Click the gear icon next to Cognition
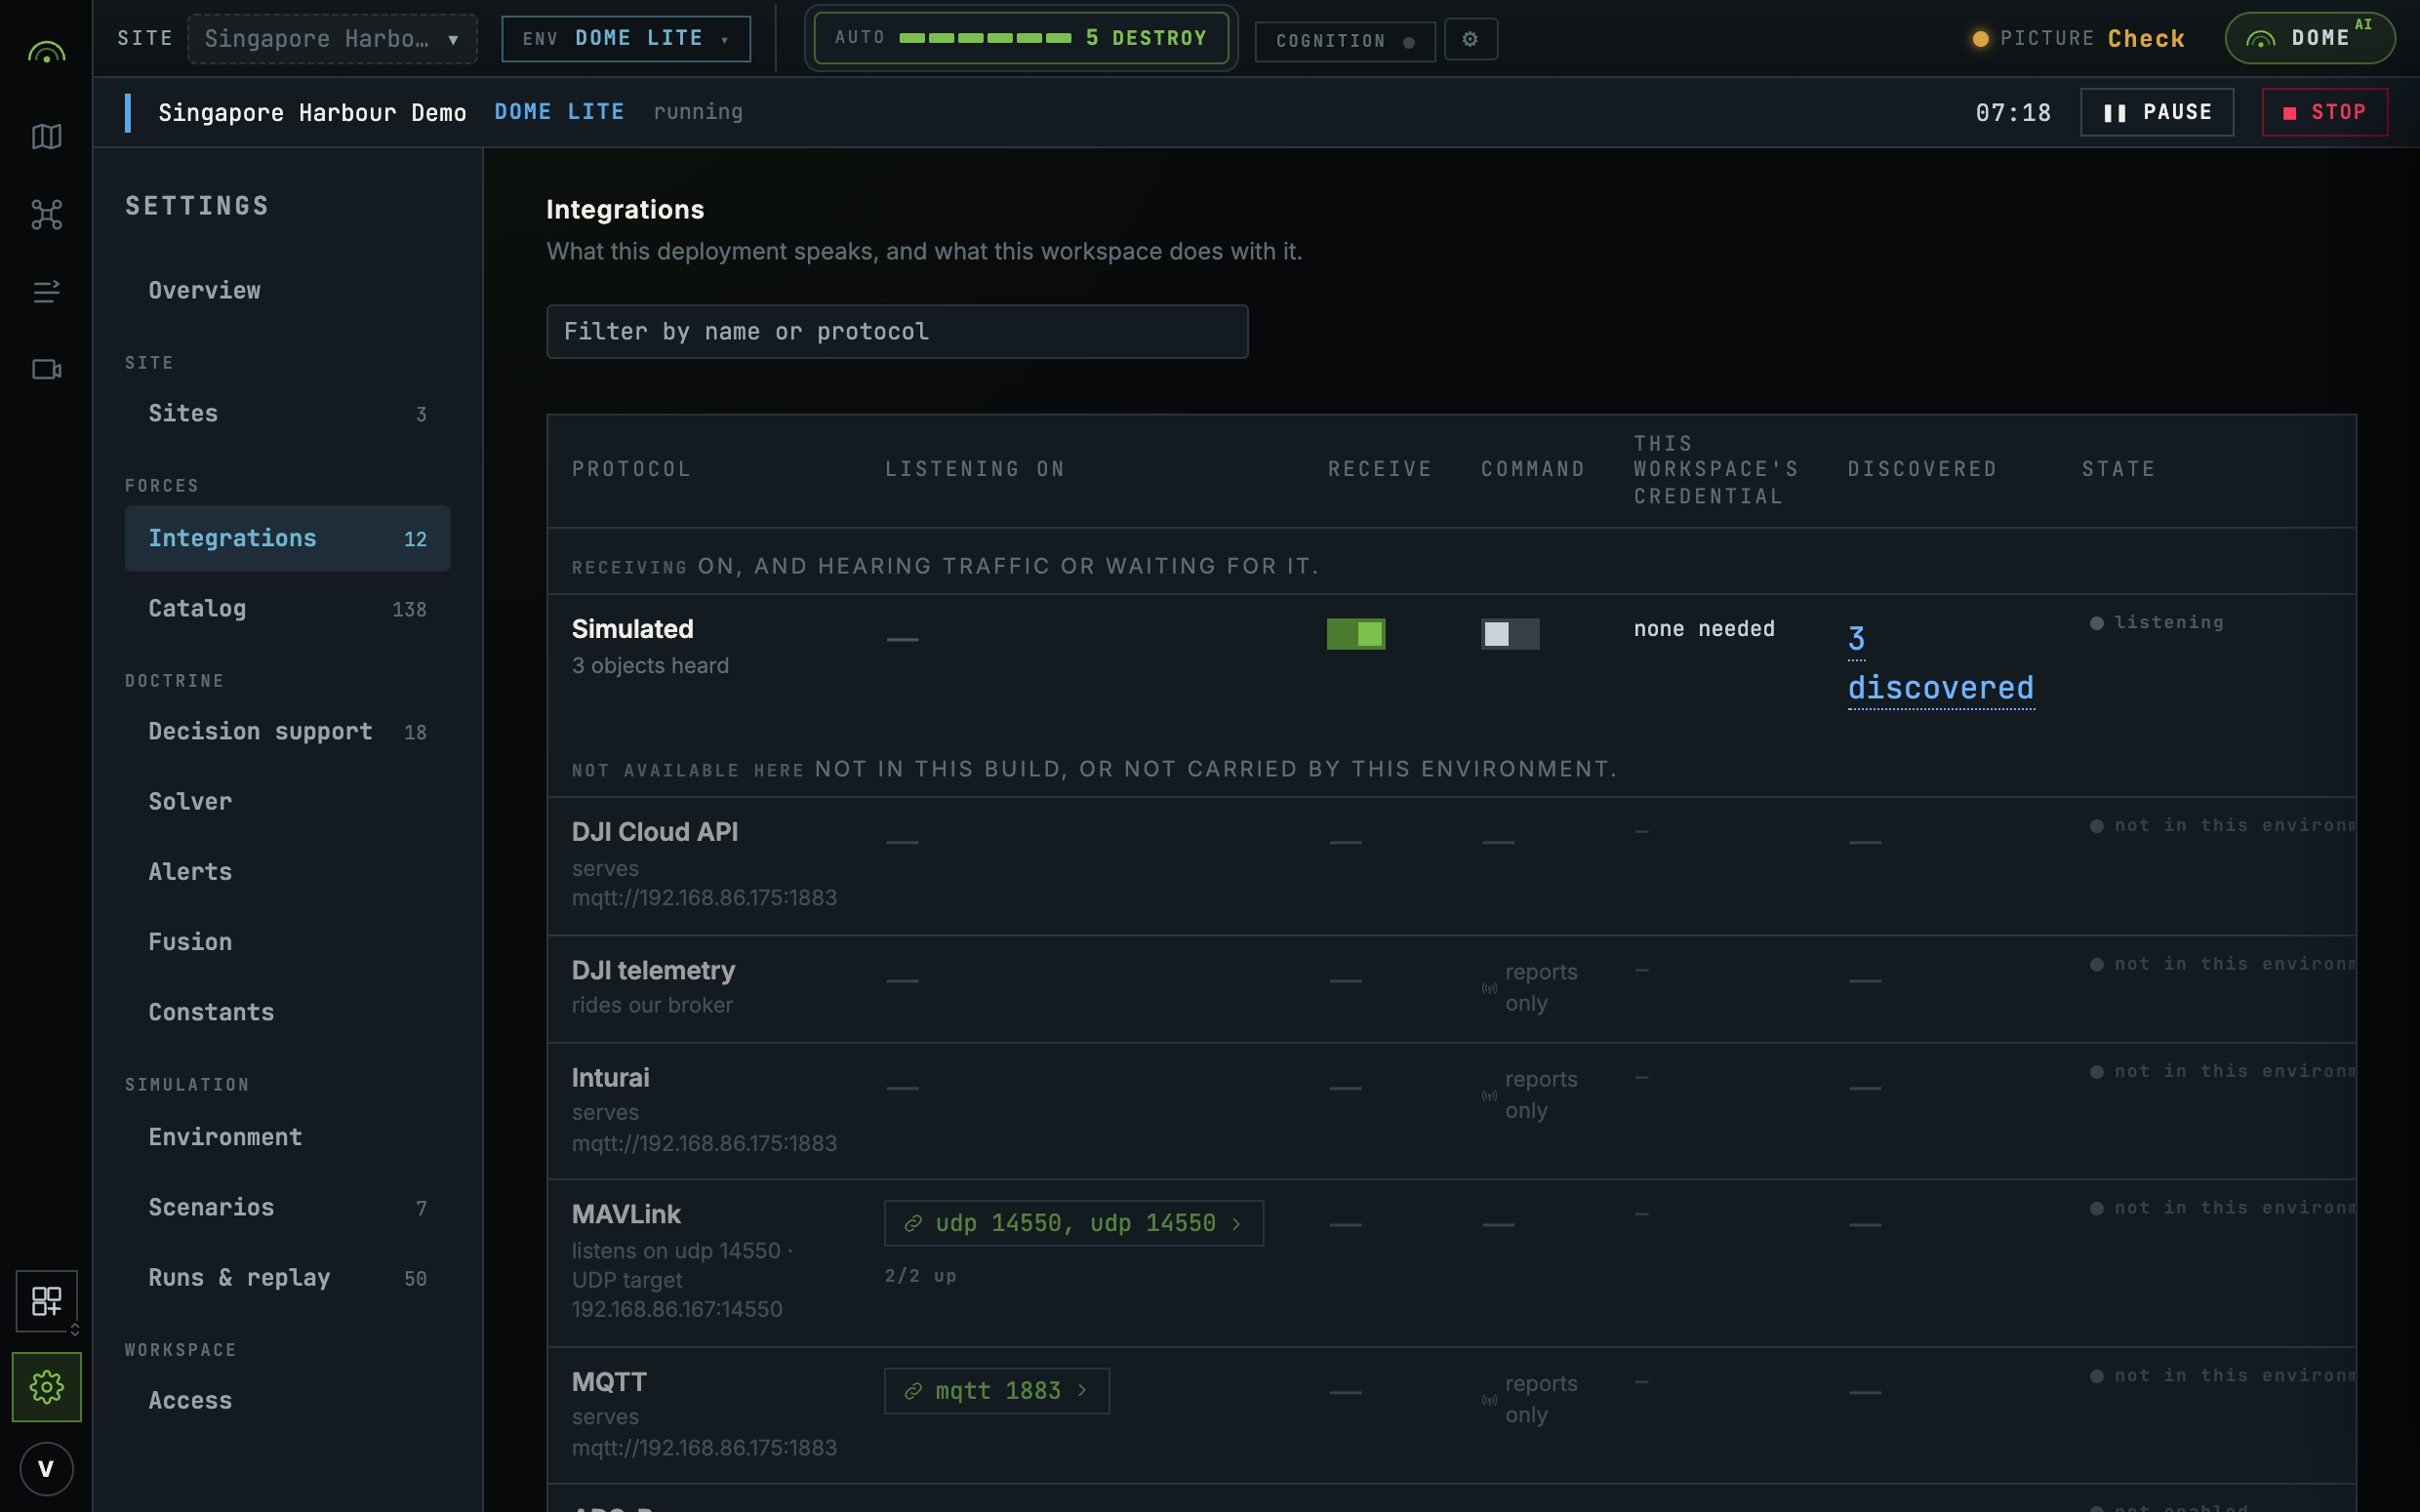This screenshot has height=1512, width=2420. point(1470,39)
